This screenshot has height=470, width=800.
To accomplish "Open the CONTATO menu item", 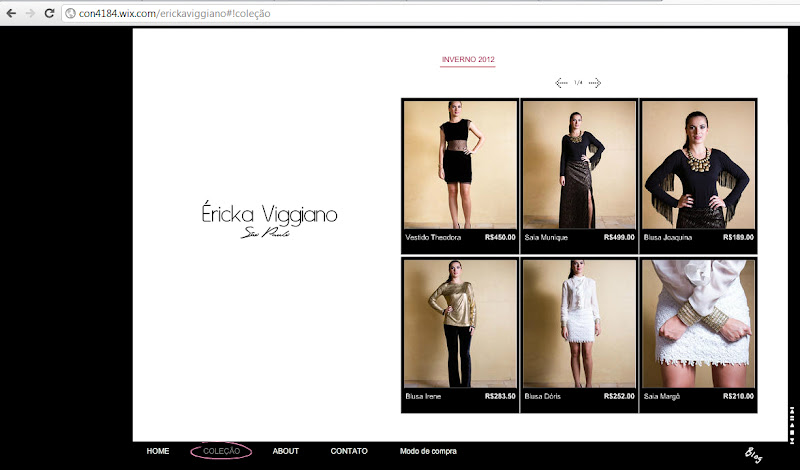I will (x=349, y=451).
